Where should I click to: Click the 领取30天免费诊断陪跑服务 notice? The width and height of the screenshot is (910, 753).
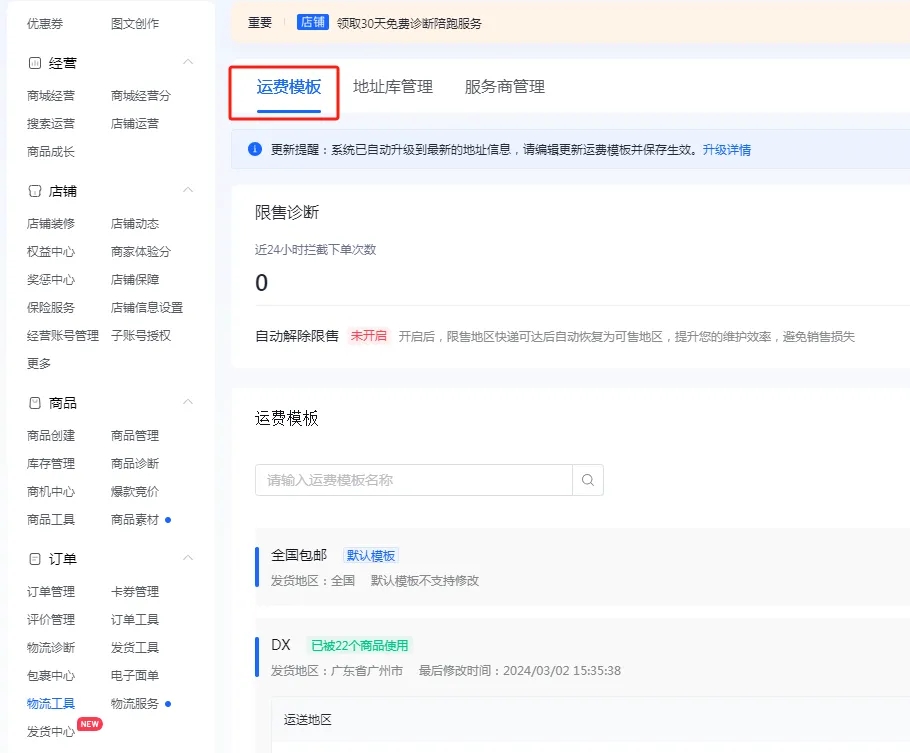pos(409,24)
